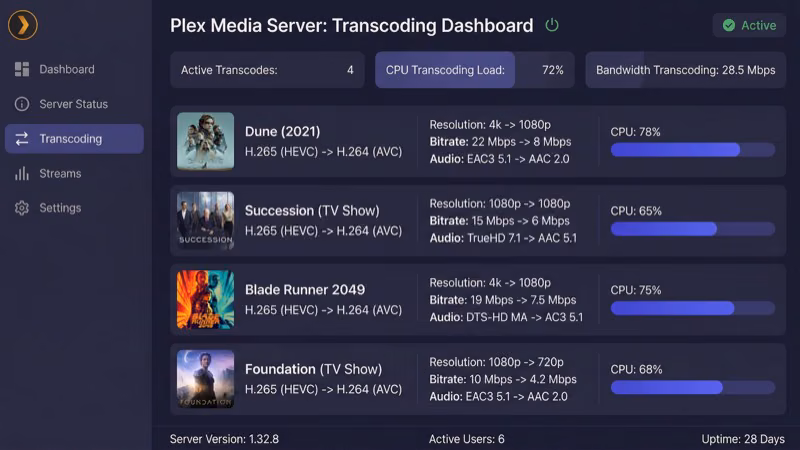This screenshot has width=800, height=450.
Task: Click the Transcoding arrows icon
Action: 22,139
